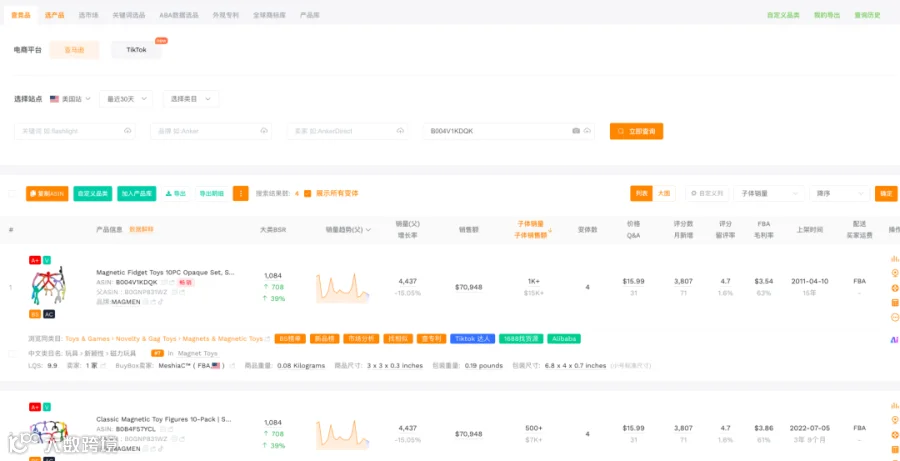Click the first product's magnetic toy thumbnail
The width and height of the screenshot is (900, 461).
(x=47, y=286)
